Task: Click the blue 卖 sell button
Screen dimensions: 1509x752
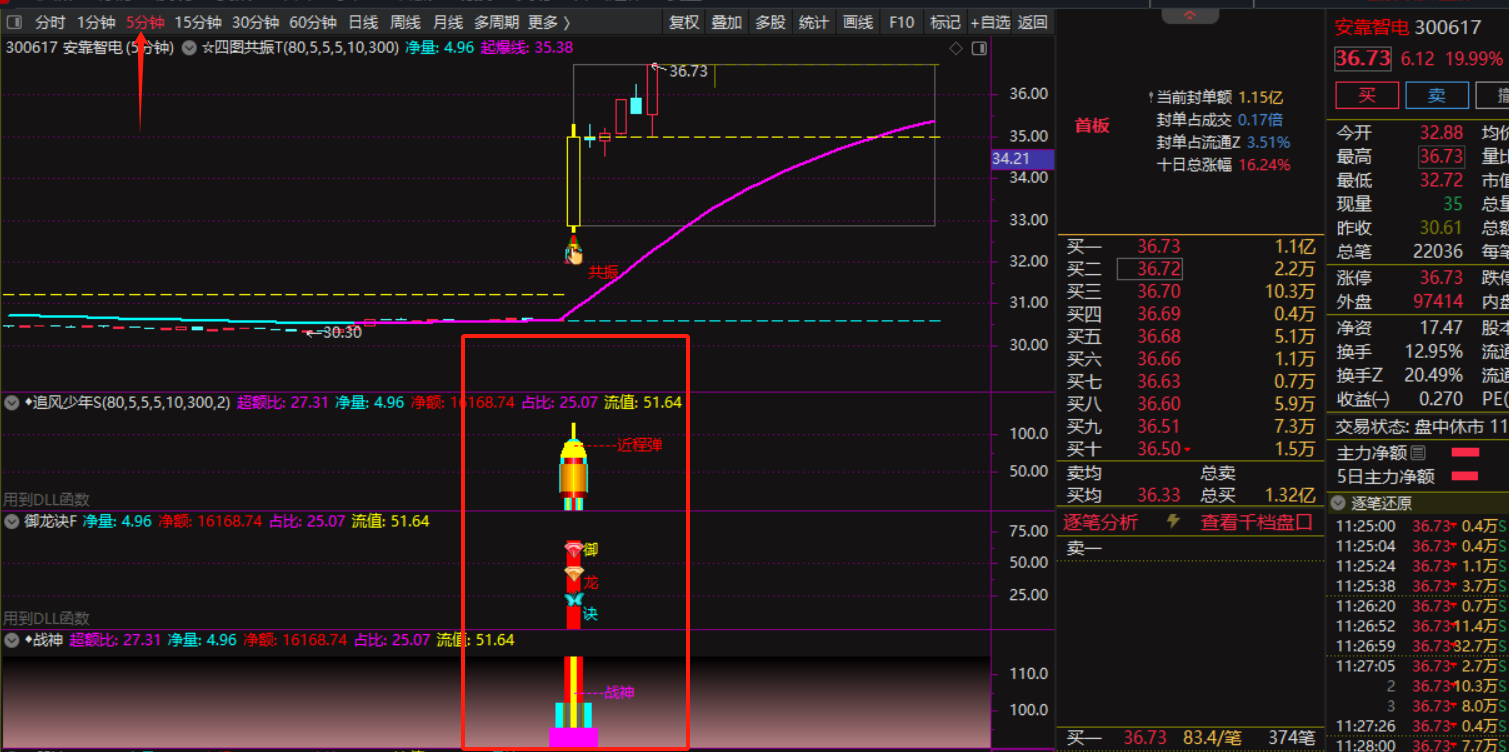Action: 1436,96
